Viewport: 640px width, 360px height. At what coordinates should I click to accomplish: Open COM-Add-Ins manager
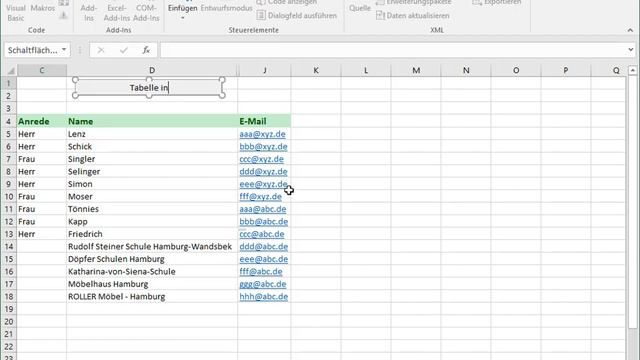[146, 12]
